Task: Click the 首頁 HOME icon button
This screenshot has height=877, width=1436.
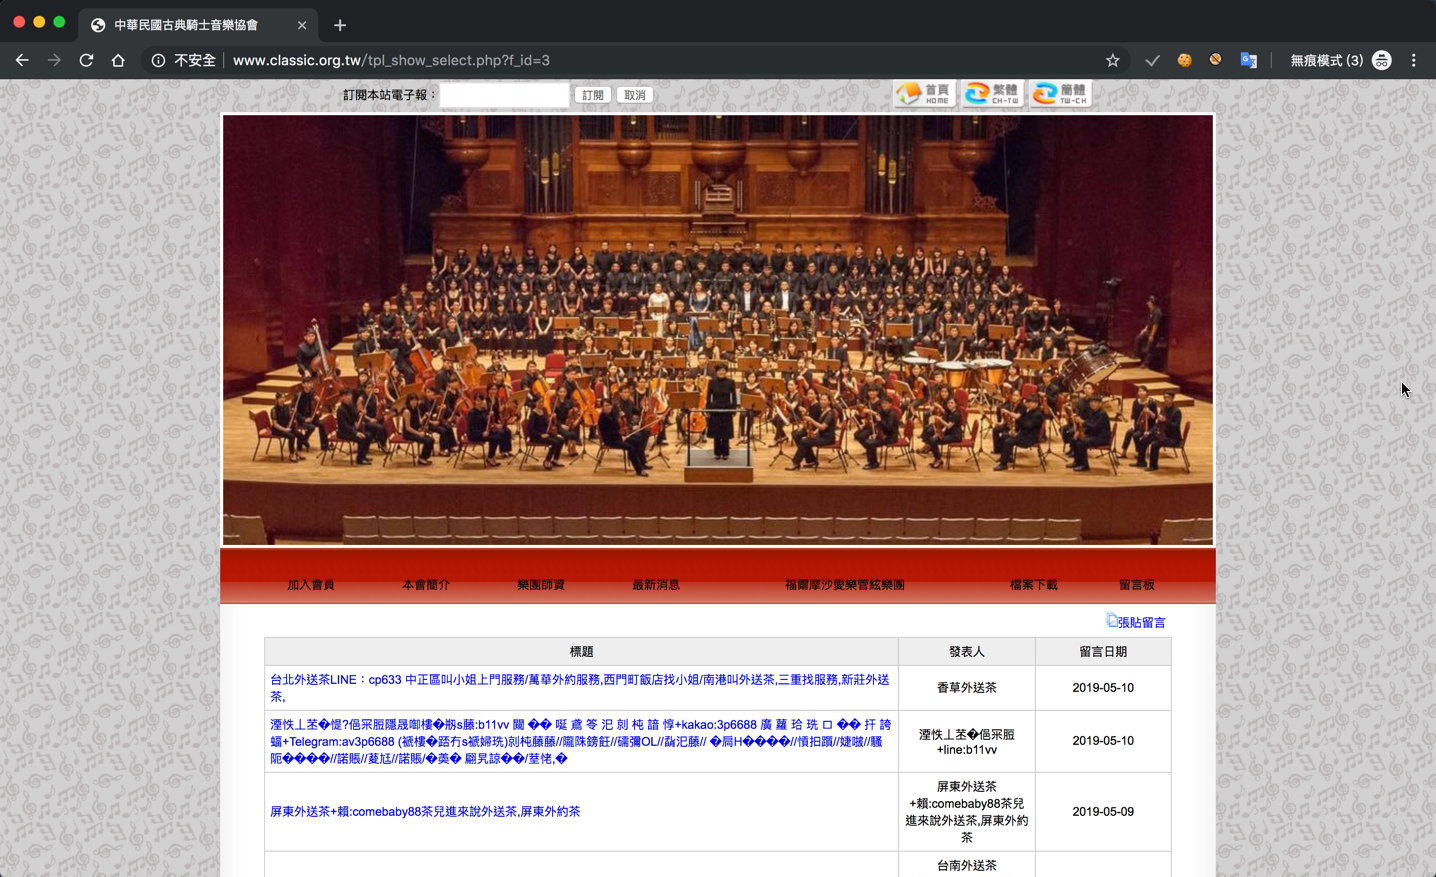Action: pos(924,94)
